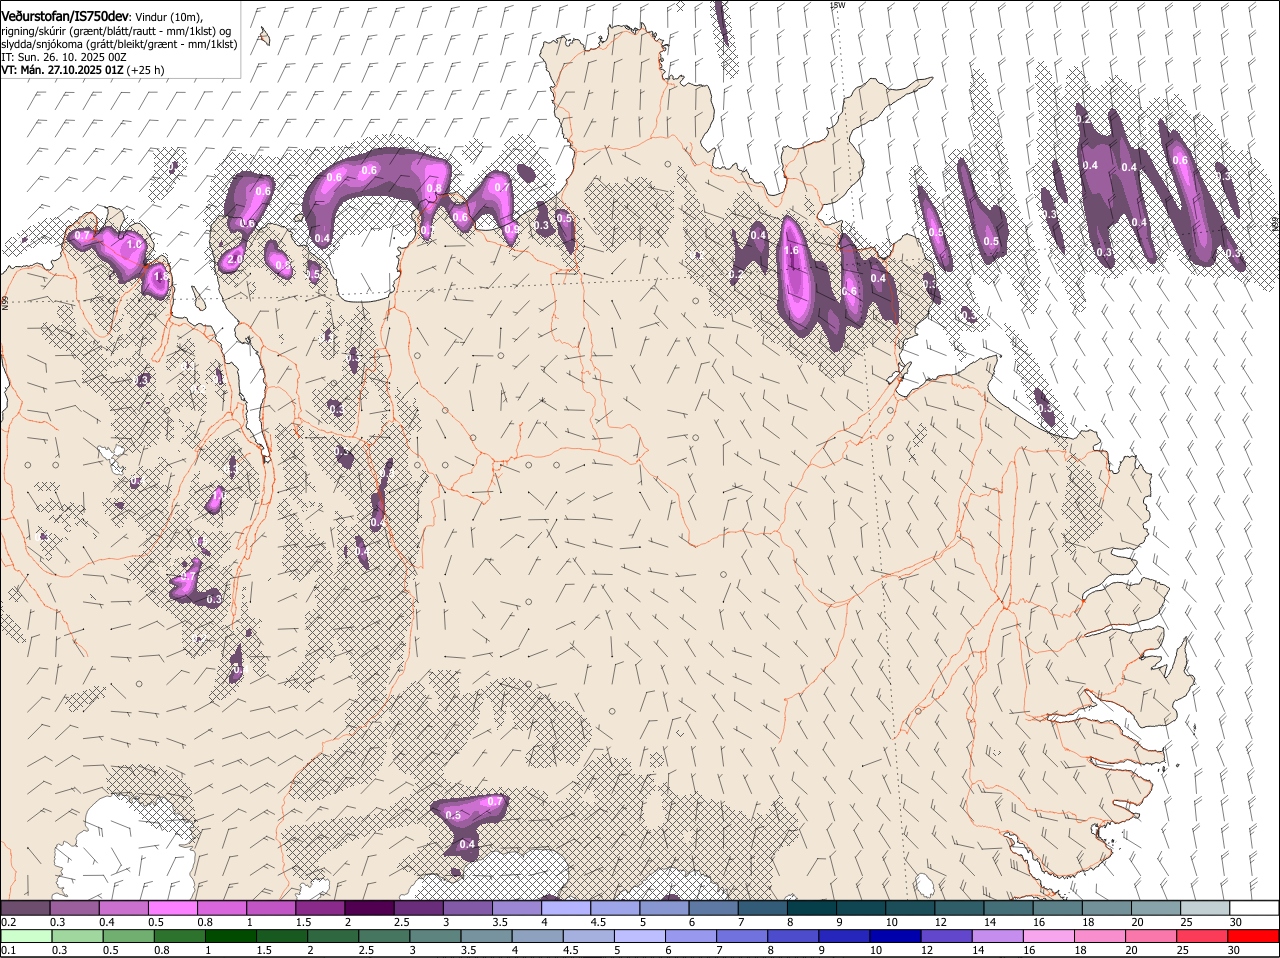Pick the light lavender 4.5–5 snow legend swatch

tap(613, 907)
